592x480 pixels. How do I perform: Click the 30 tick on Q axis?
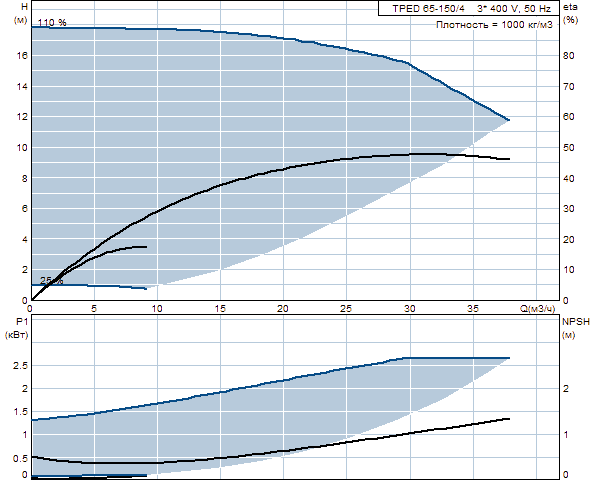click(410, 309)
